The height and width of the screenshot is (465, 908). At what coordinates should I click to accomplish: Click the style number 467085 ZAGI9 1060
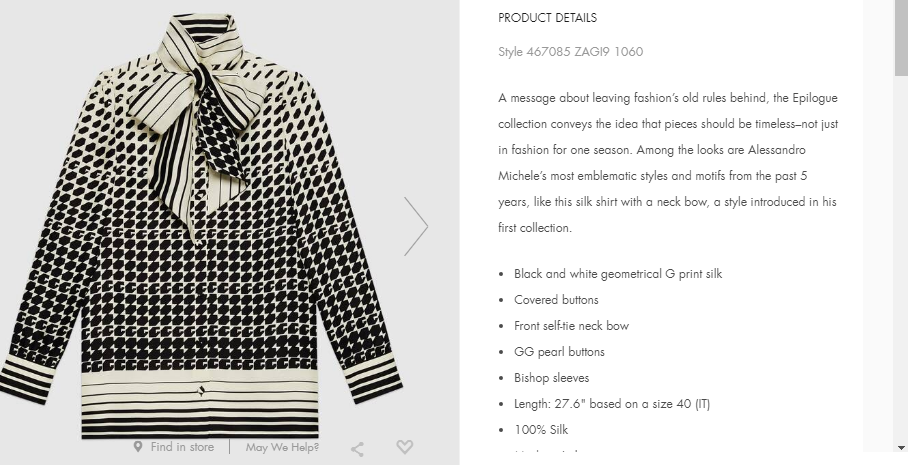(570, 51)
